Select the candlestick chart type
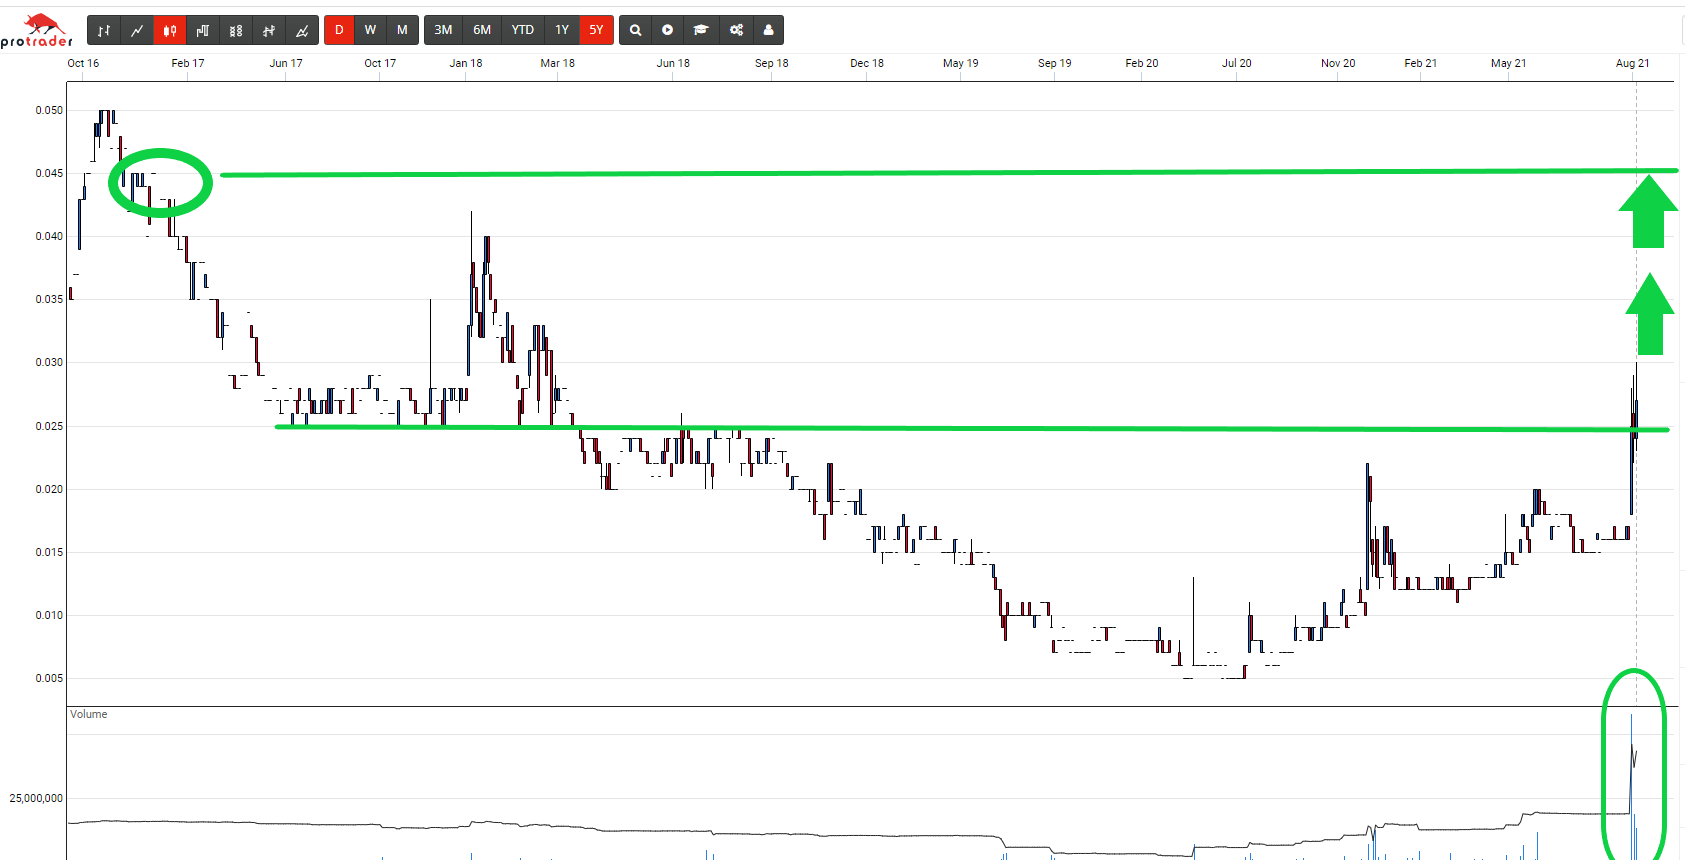The image size is (1685, 860). pos(170,30)
